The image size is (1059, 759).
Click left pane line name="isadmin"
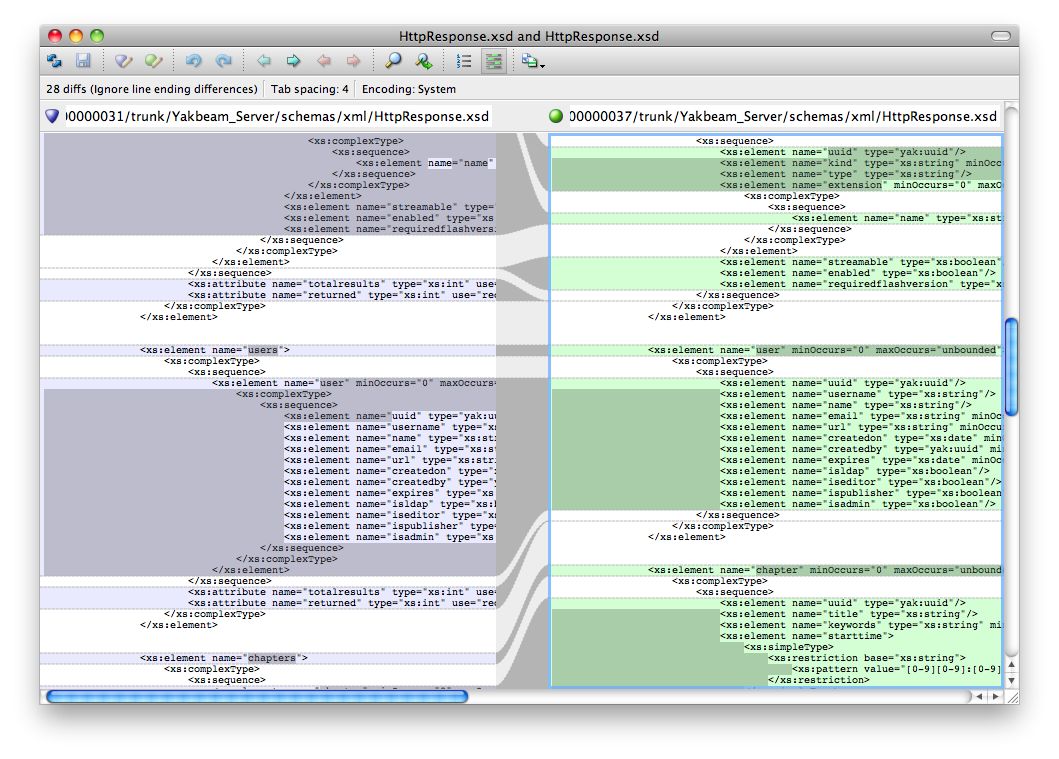(x=389, y=537)
